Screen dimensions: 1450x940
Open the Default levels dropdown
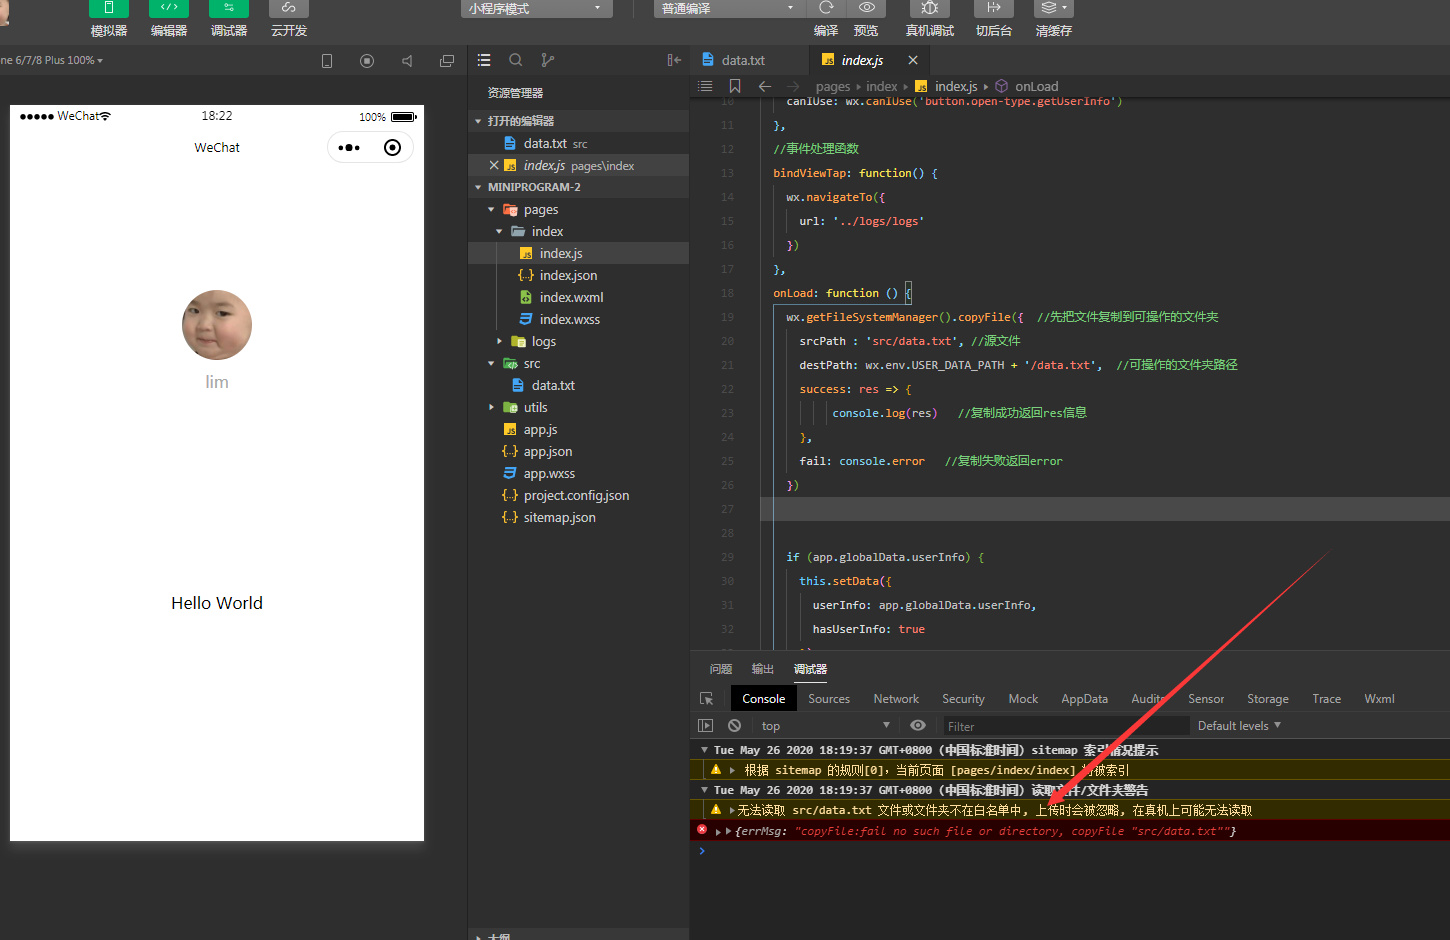(1239, 726)
